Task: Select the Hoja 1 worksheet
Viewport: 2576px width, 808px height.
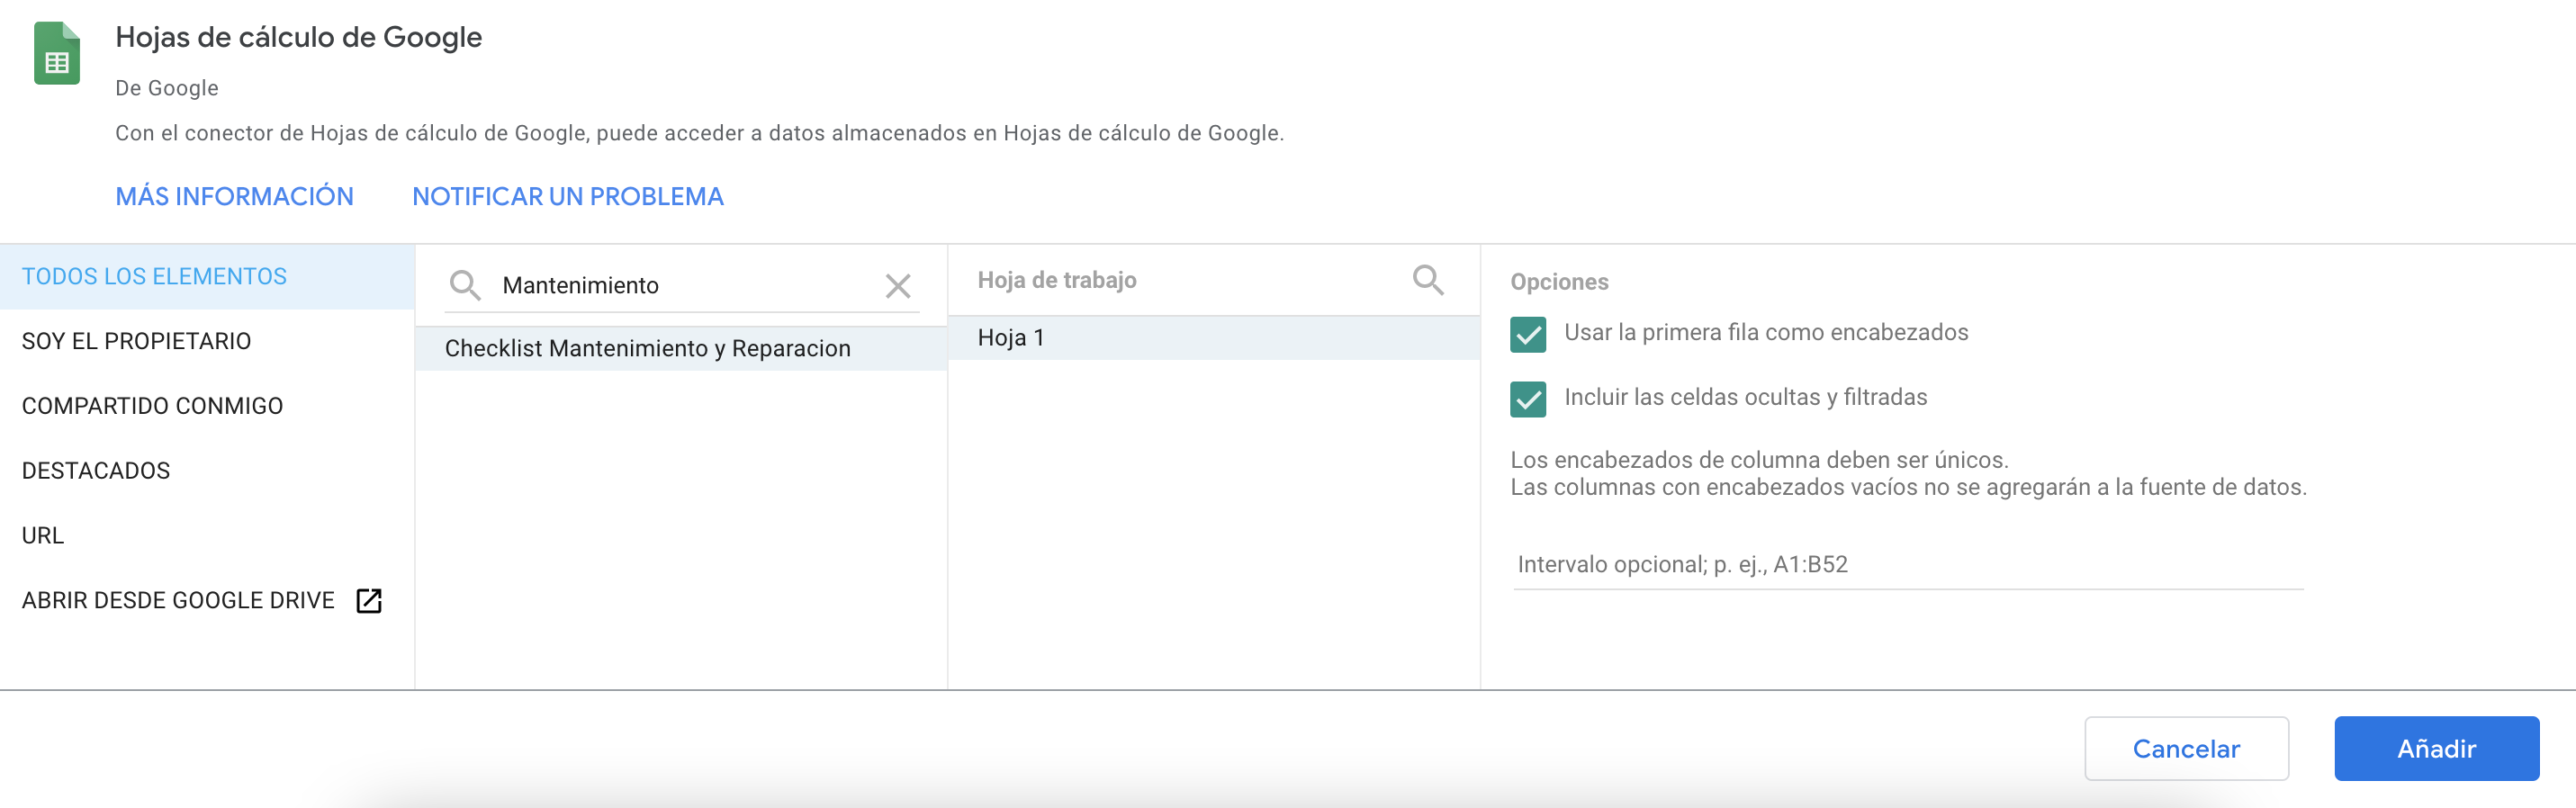Action: (x=1213, y=338)
